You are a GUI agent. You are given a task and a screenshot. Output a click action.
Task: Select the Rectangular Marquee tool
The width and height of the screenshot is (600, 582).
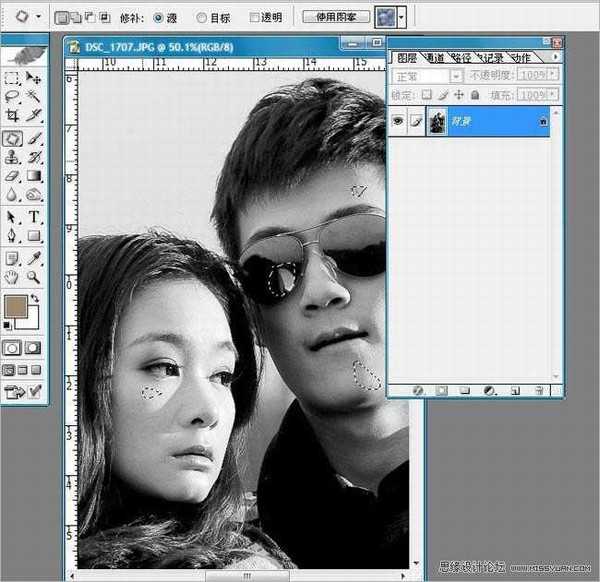[x=13, y=78]
